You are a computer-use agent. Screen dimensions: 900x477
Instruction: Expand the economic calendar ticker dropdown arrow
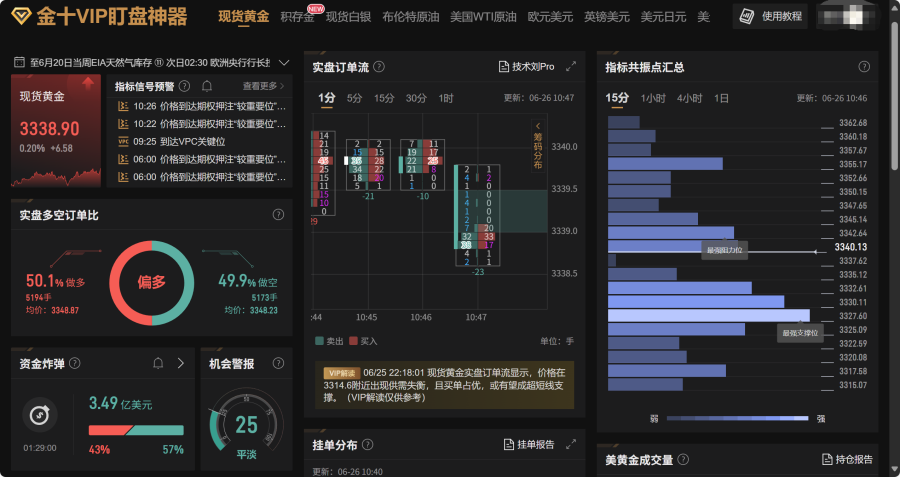[x=284, y=62]
